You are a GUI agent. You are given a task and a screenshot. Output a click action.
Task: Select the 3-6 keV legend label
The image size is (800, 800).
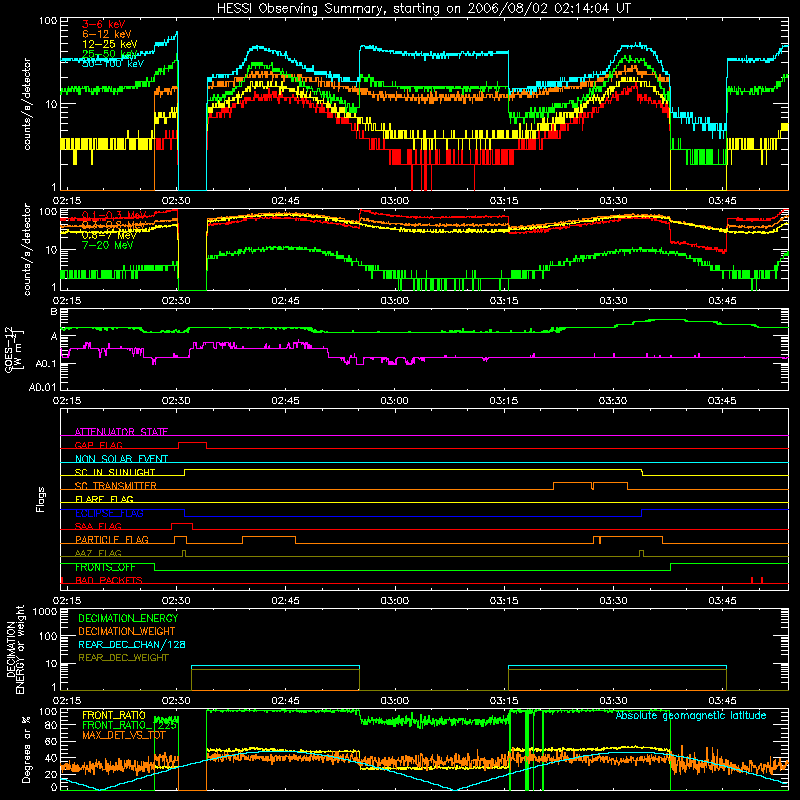pos(104,24)
